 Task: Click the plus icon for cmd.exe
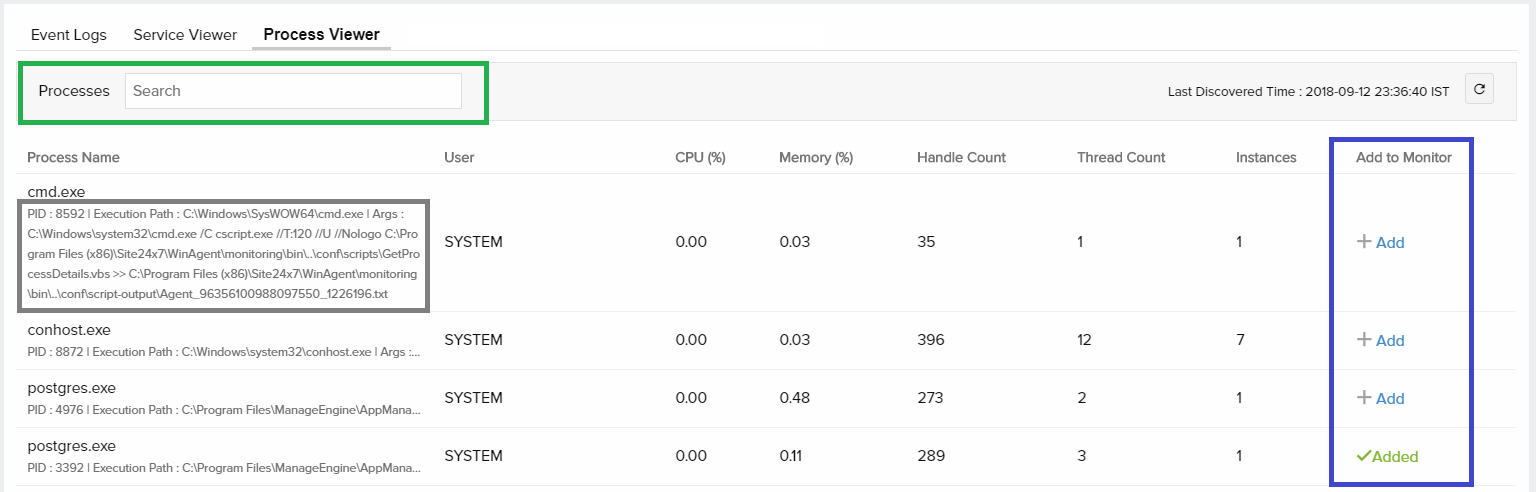pos(1363,241)
